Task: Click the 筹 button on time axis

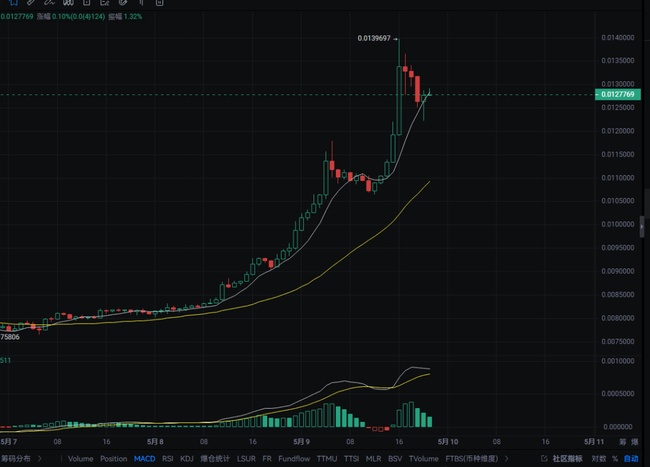Action: click(x=623, y=442)
